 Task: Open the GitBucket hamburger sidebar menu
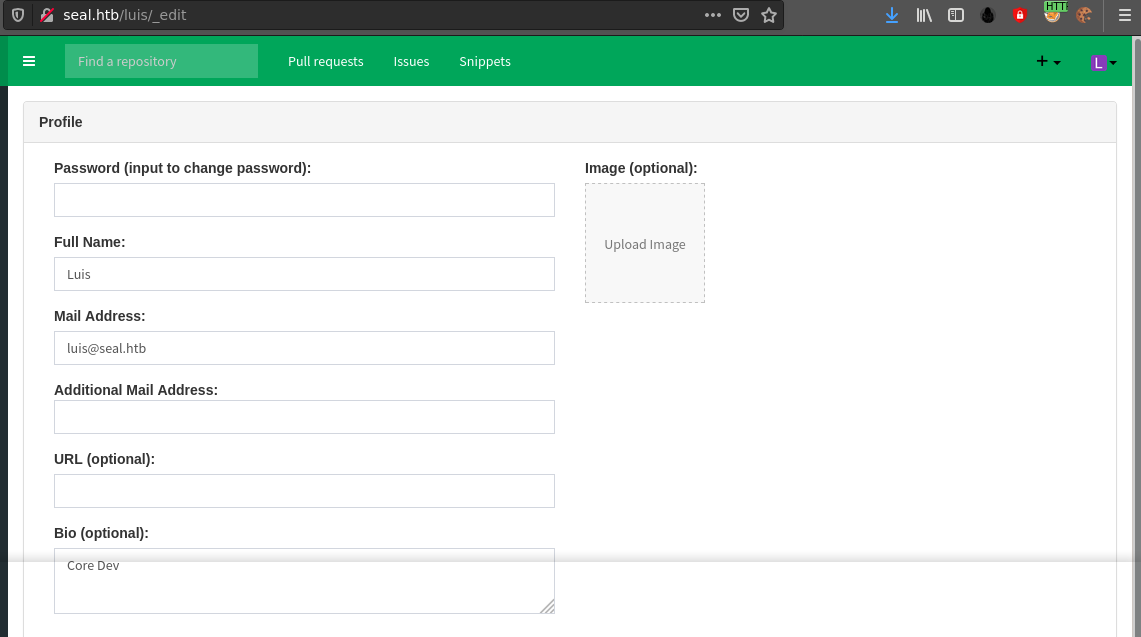(29, 61)
